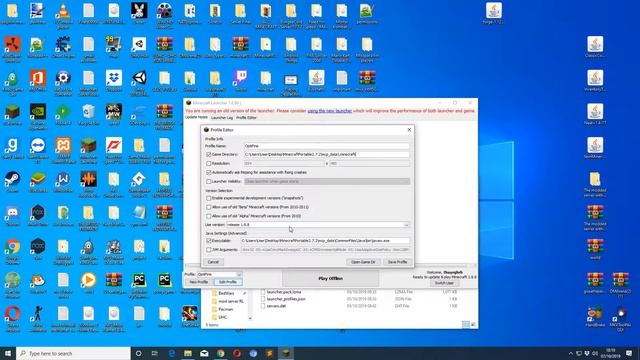Open the BlueStacks desktop shortcut
Image resolution: width=640 pixels, height=360 pixels.
click(38, 179)
